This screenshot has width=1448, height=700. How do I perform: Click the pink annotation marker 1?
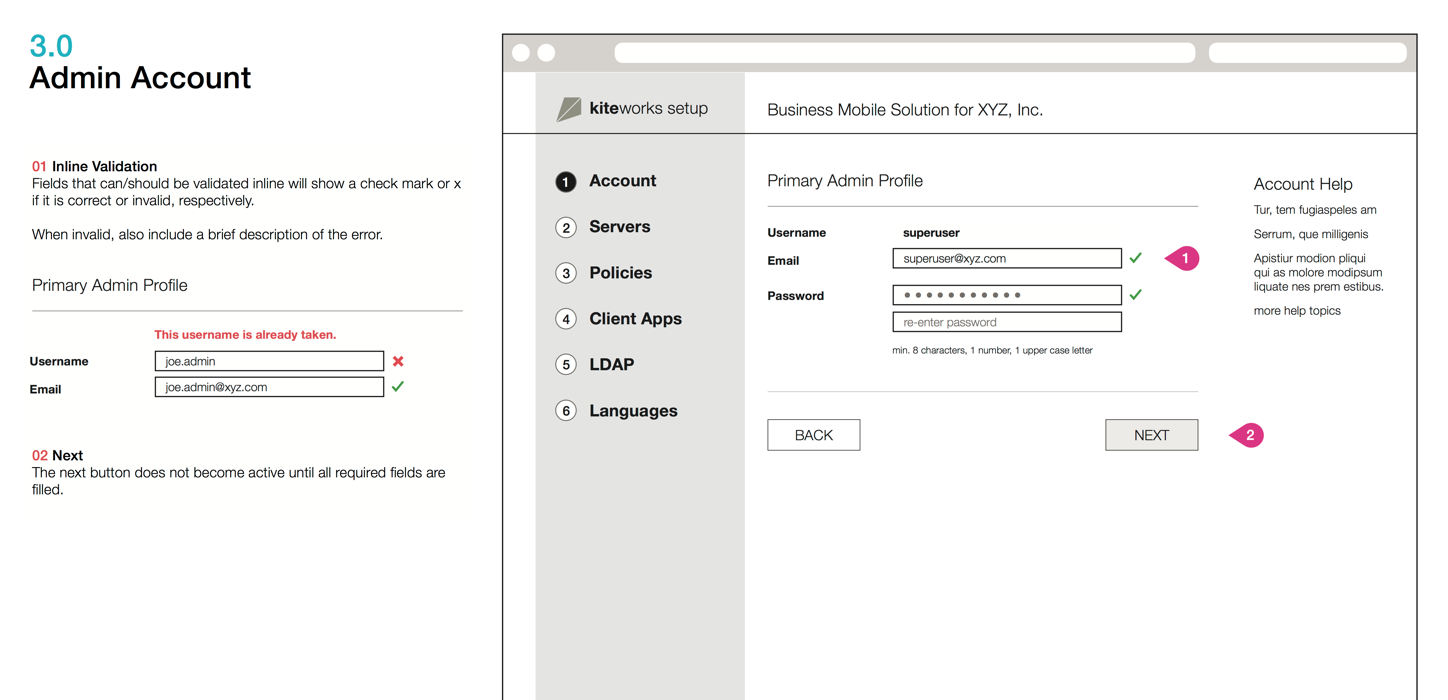[1183, 259]
